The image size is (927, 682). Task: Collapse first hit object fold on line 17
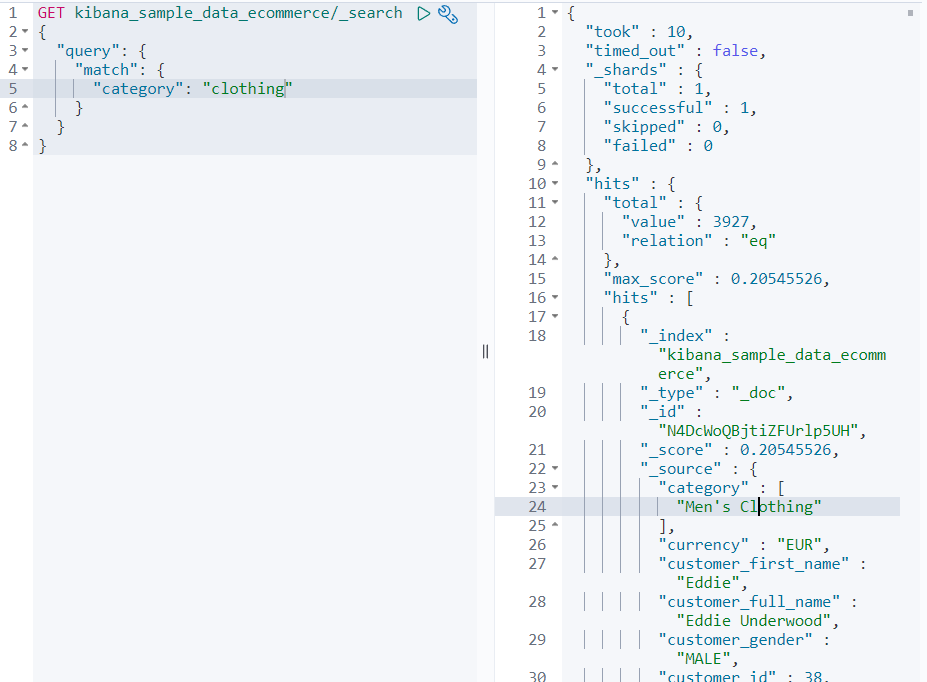click(555, 317)
